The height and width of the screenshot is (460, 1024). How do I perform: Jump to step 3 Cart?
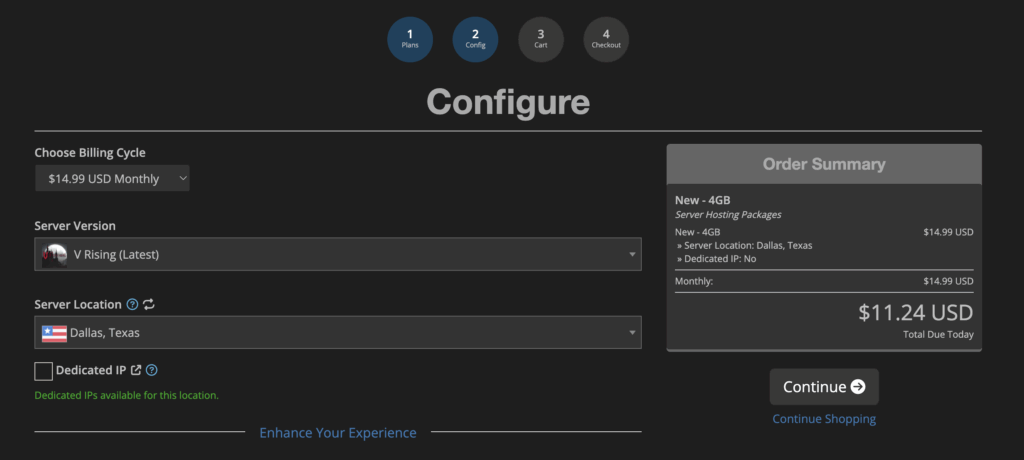pos(540,39)
